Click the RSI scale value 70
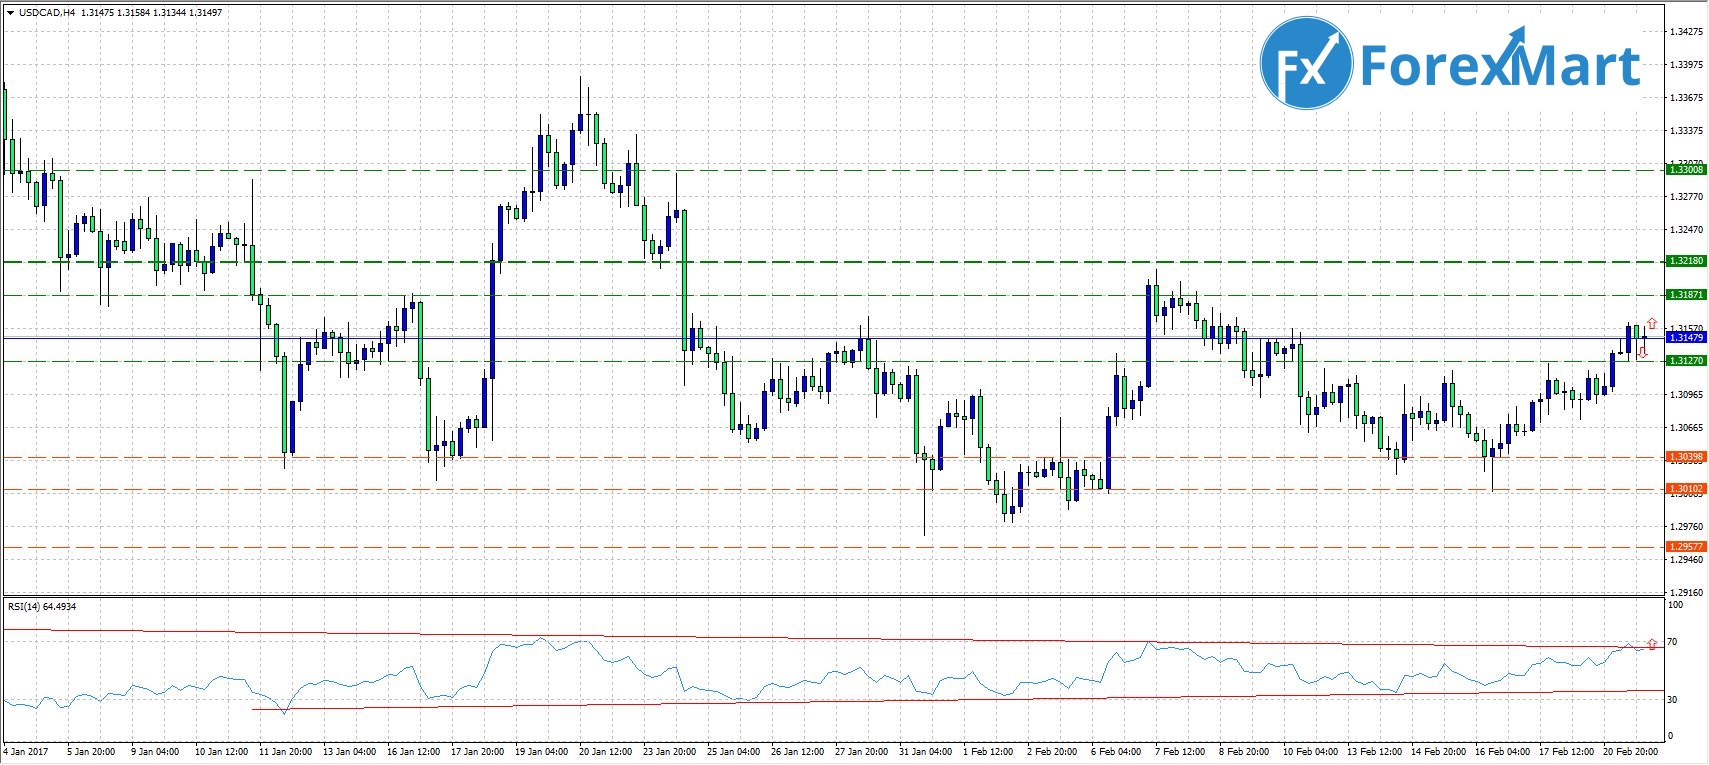1709x765 pixels. tap(1674, 642)
